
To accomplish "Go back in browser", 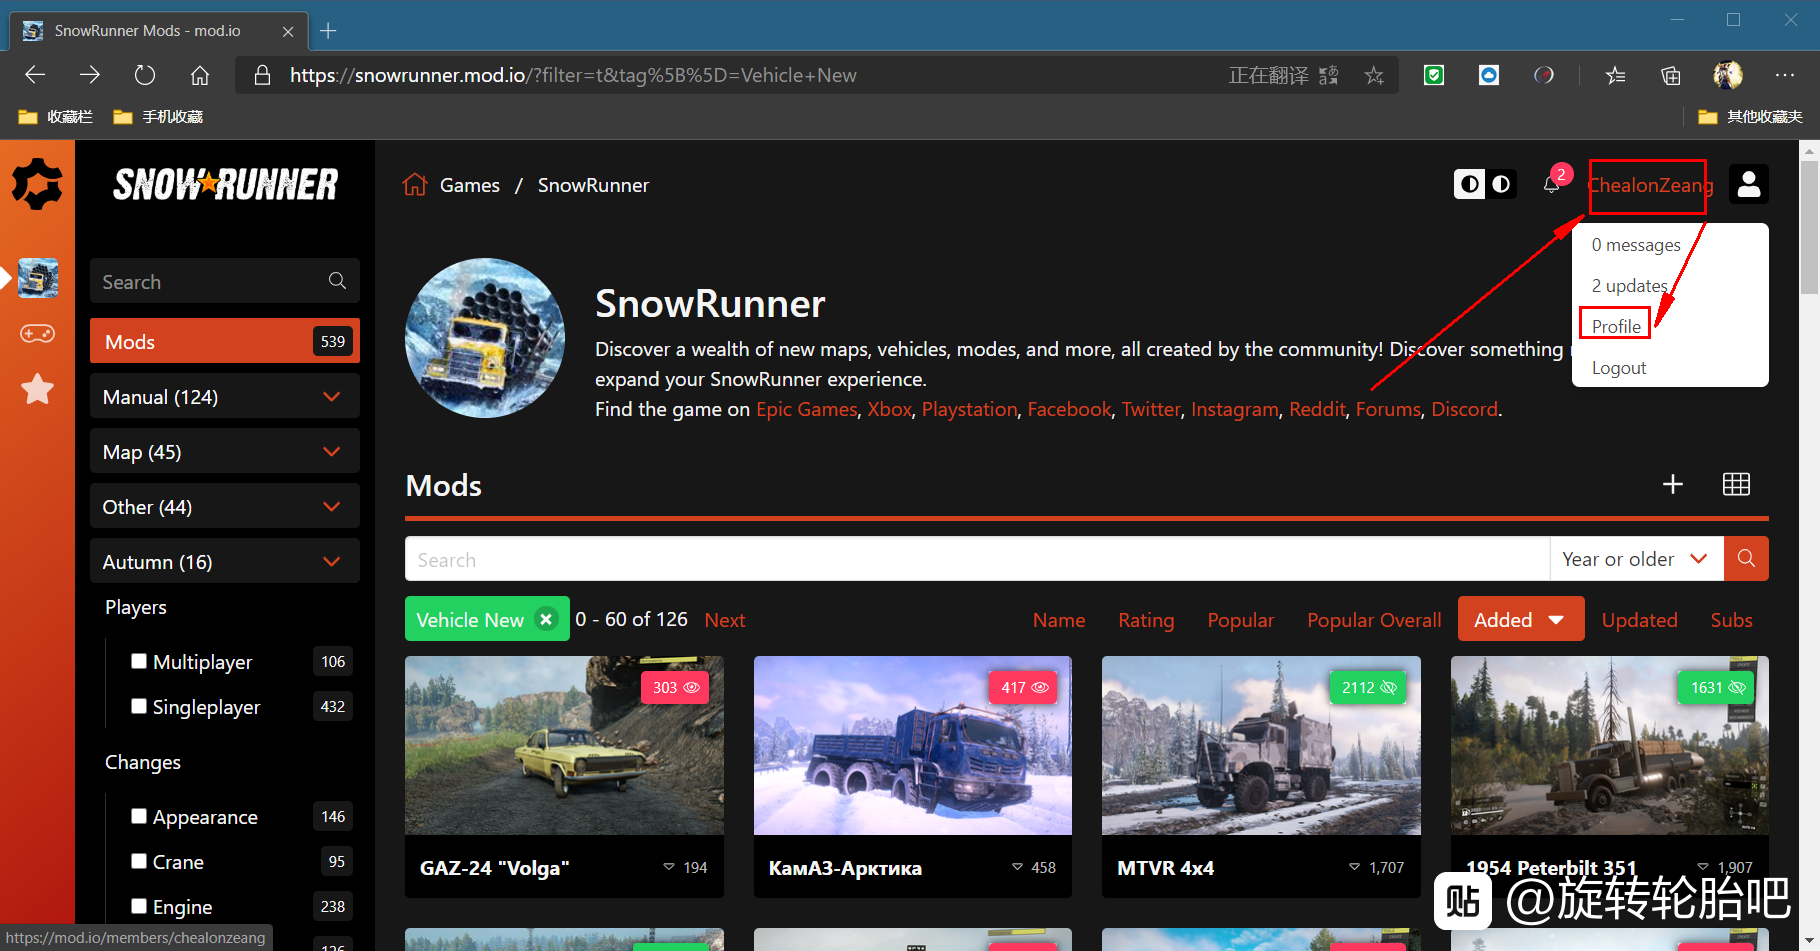I will 35,75.
